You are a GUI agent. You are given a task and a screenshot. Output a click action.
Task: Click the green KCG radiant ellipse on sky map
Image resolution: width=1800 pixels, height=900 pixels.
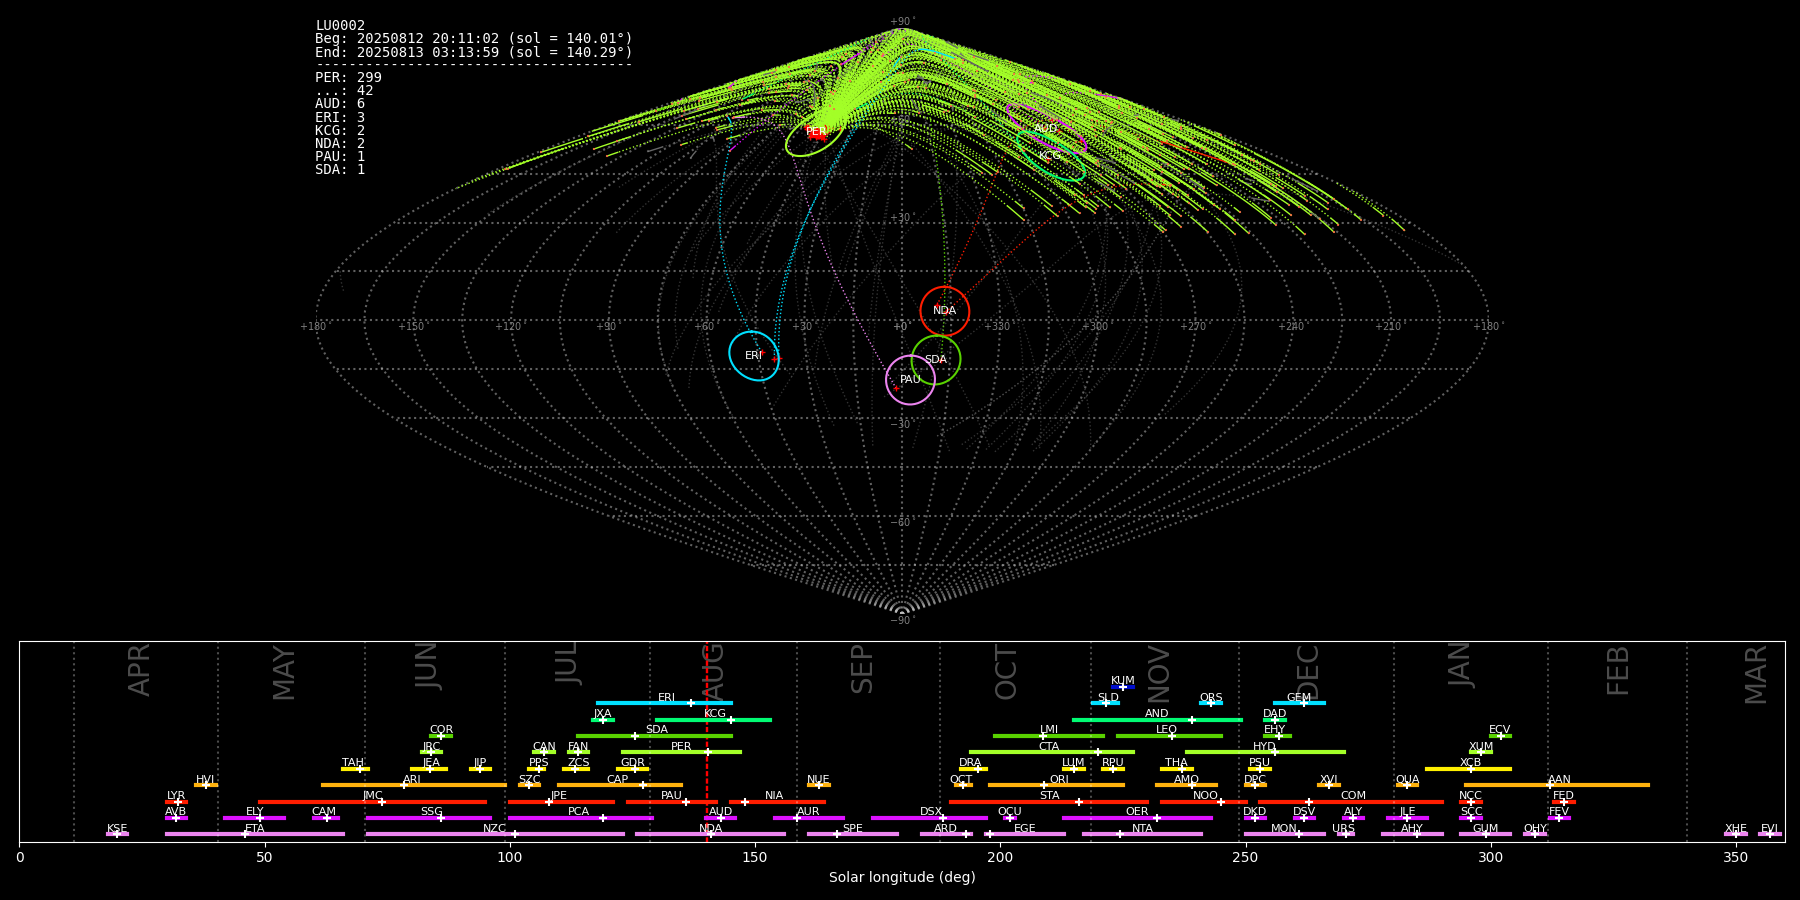[x=1050, y=156]
